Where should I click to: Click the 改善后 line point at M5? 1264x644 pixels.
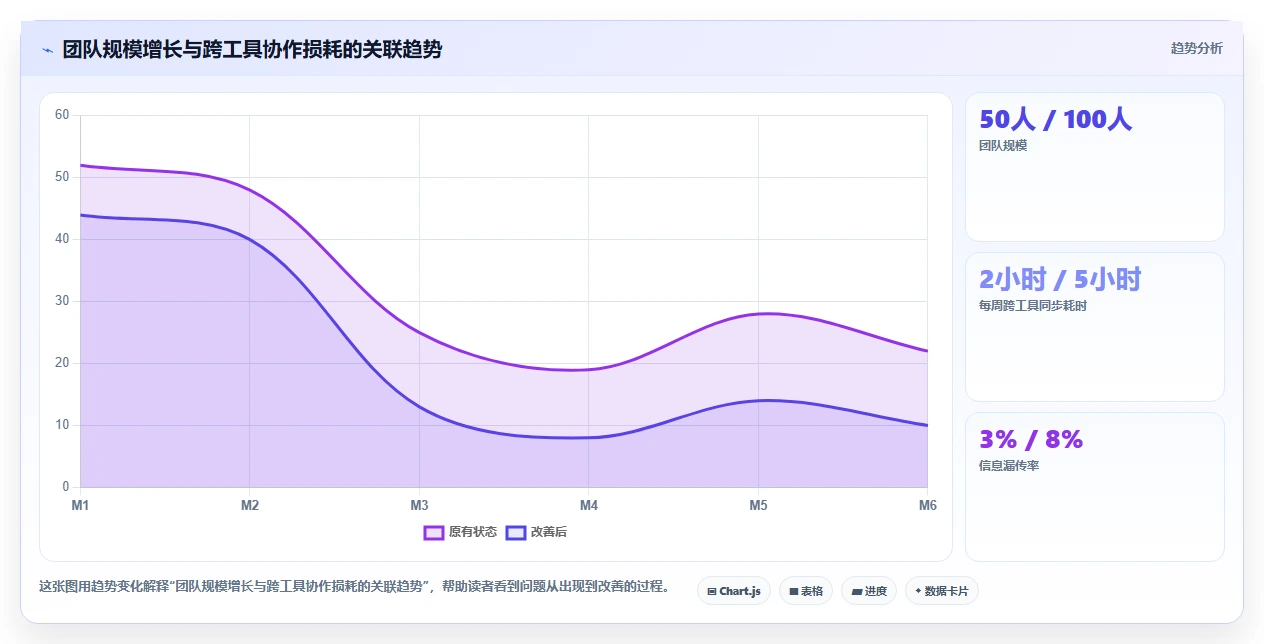[x=758, y=401]
